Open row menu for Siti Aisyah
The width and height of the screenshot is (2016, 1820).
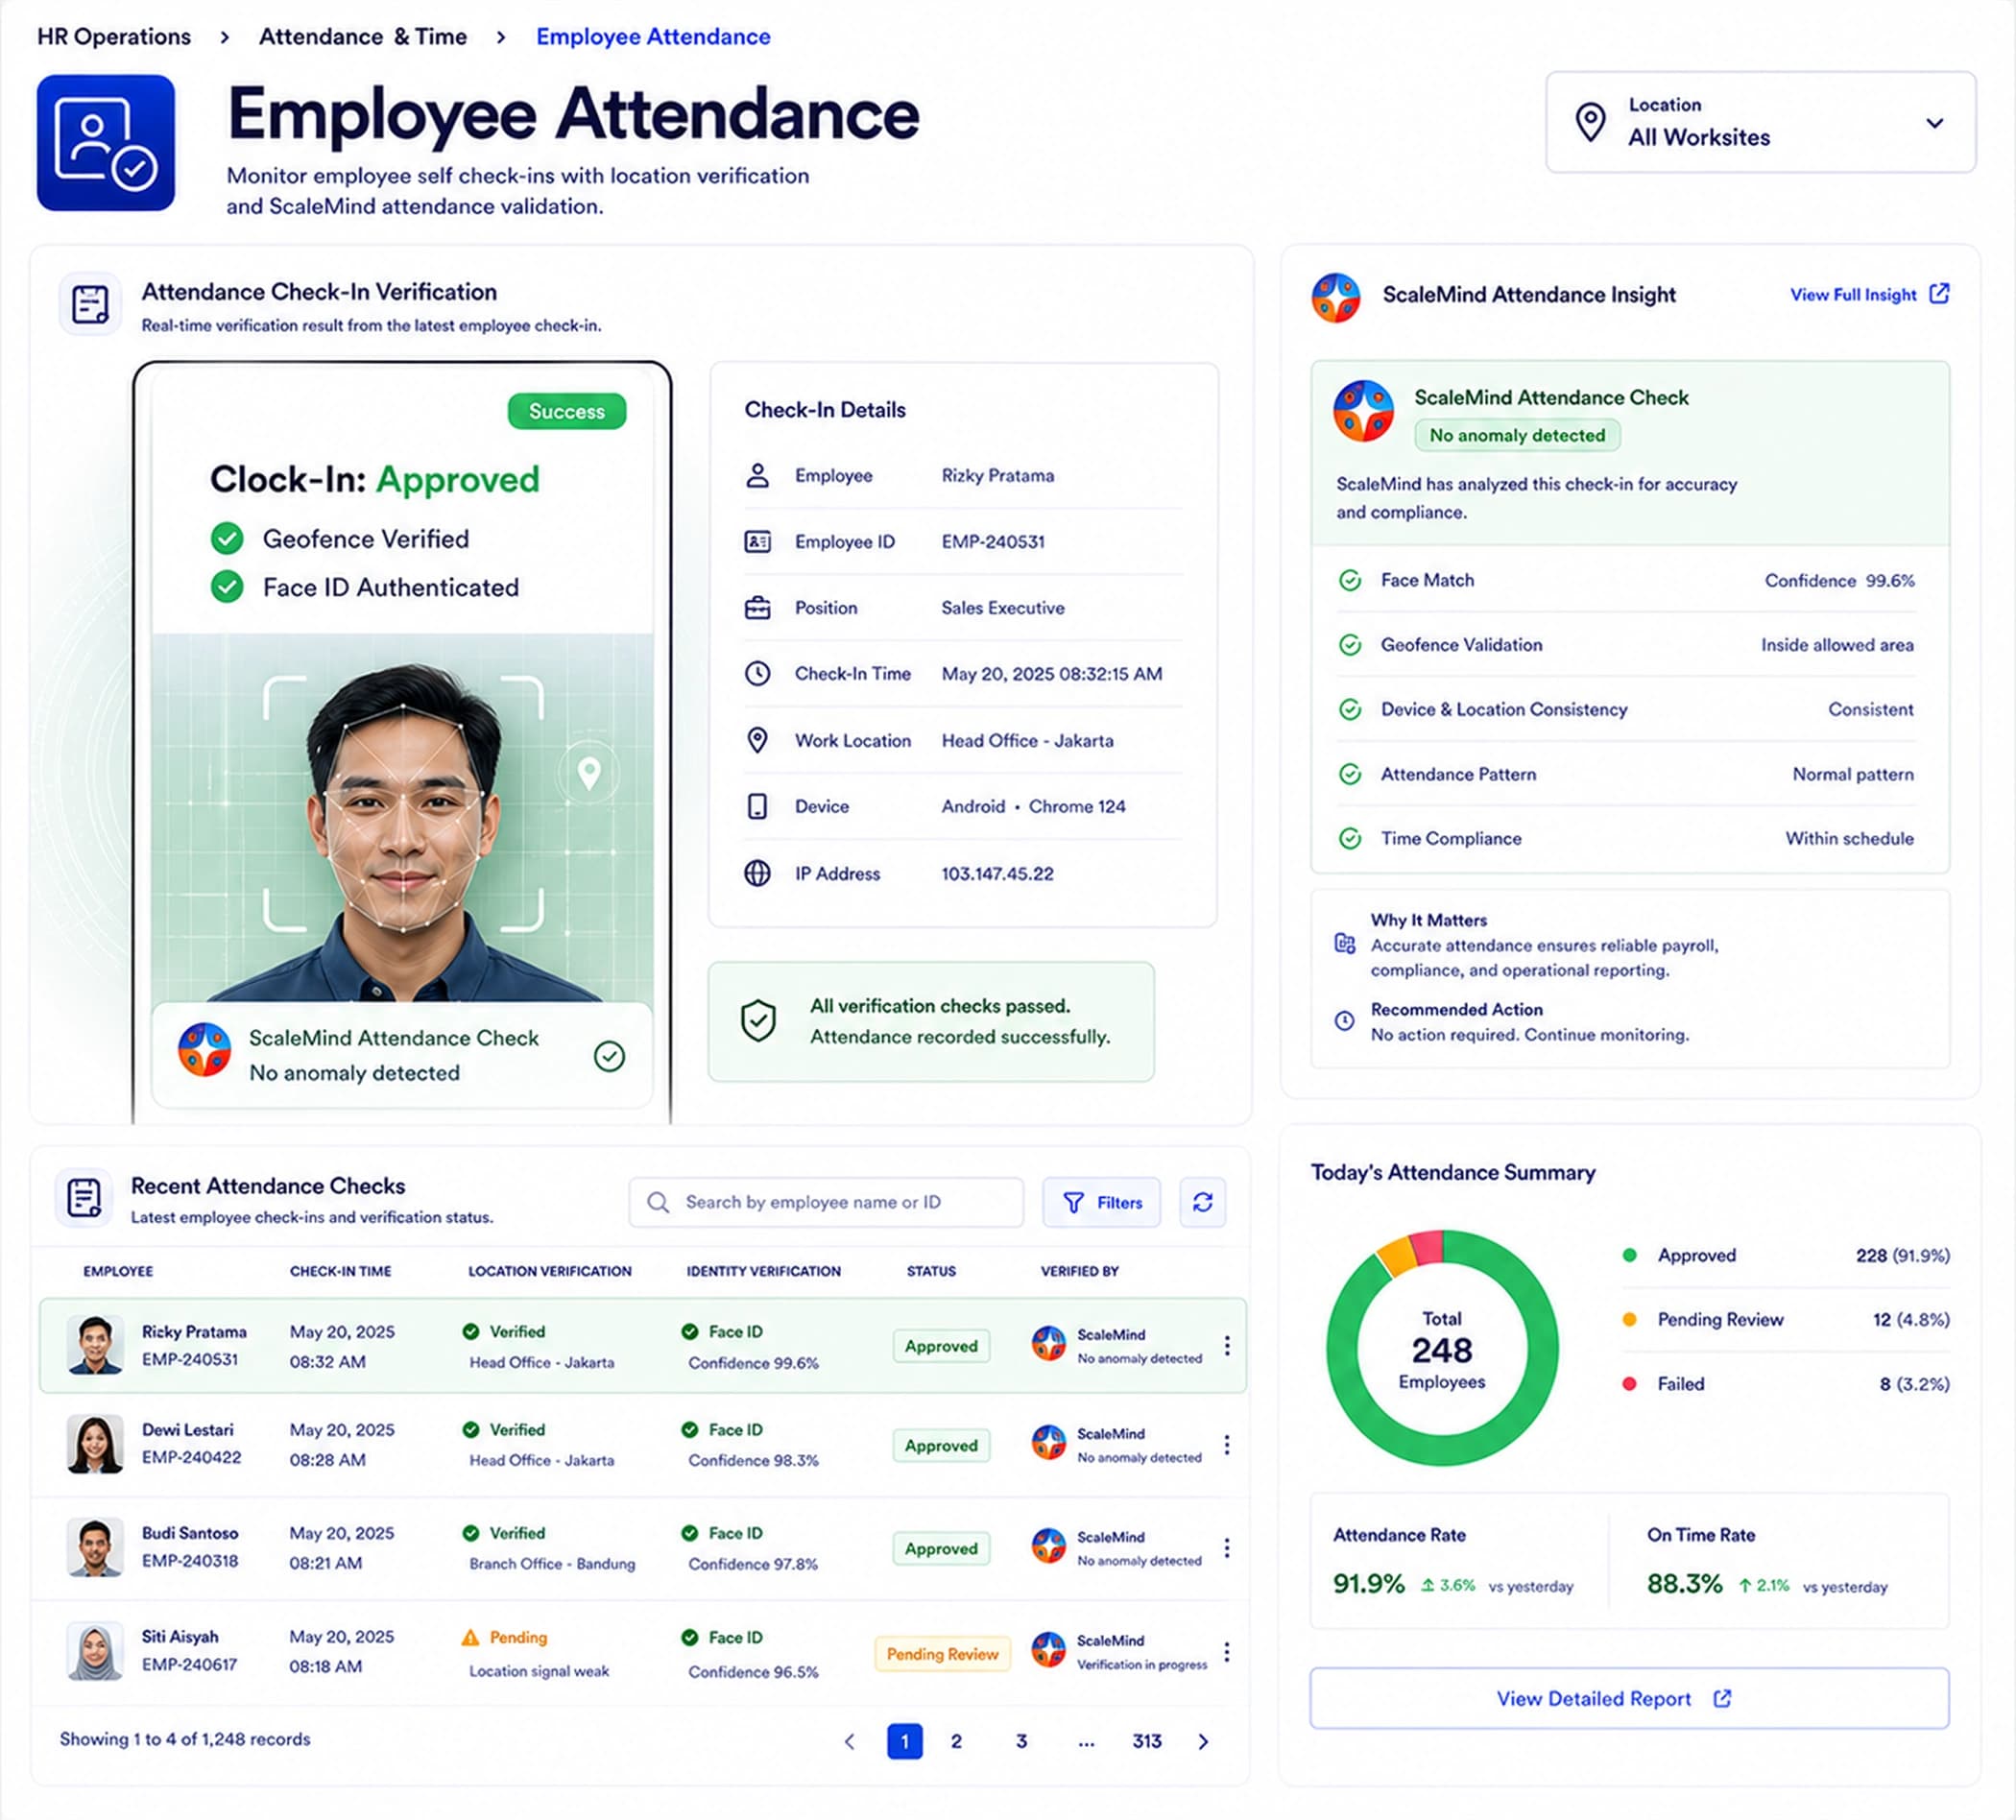[x=1227, y=1652]
